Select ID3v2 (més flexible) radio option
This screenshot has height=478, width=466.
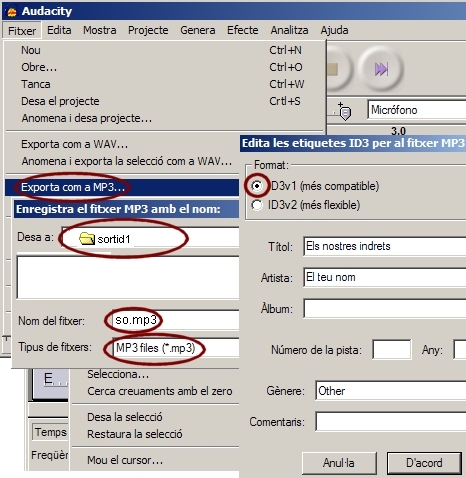pos(257,205)
